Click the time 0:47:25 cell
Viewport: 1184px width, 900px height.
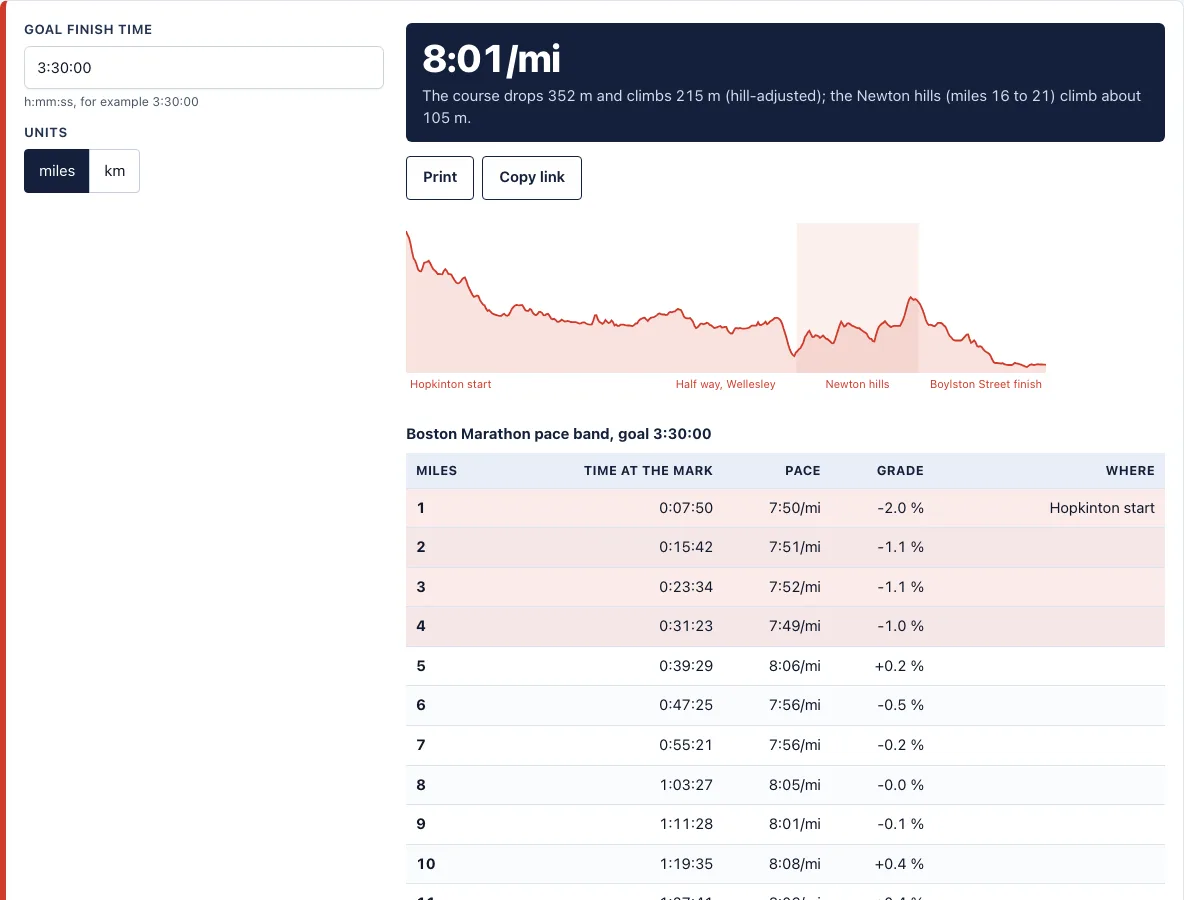coord(686,705)
